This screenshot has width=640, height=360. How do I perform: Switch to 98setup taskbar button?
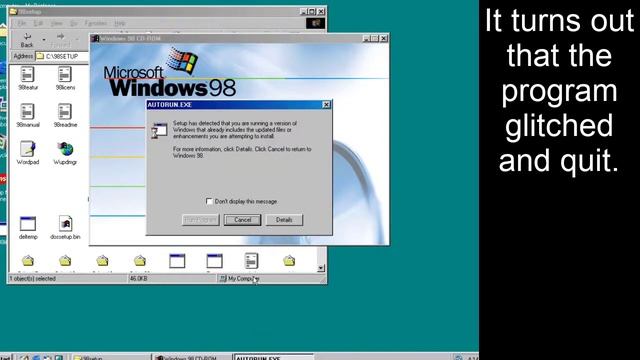[110, 357]
